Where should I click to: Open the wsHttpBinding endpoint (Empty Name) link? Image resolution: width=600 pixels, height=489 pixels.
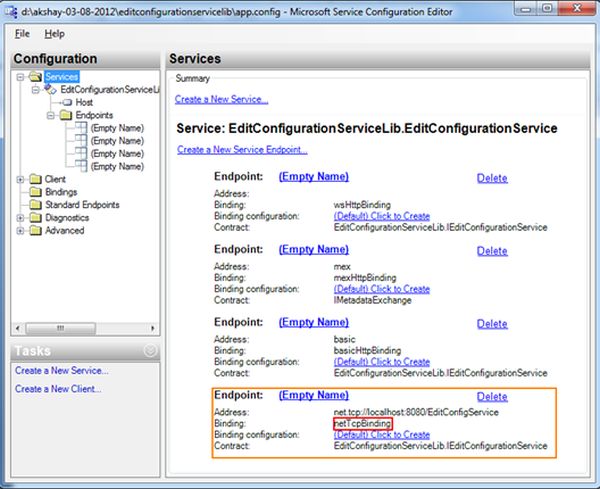coord(314,177)
